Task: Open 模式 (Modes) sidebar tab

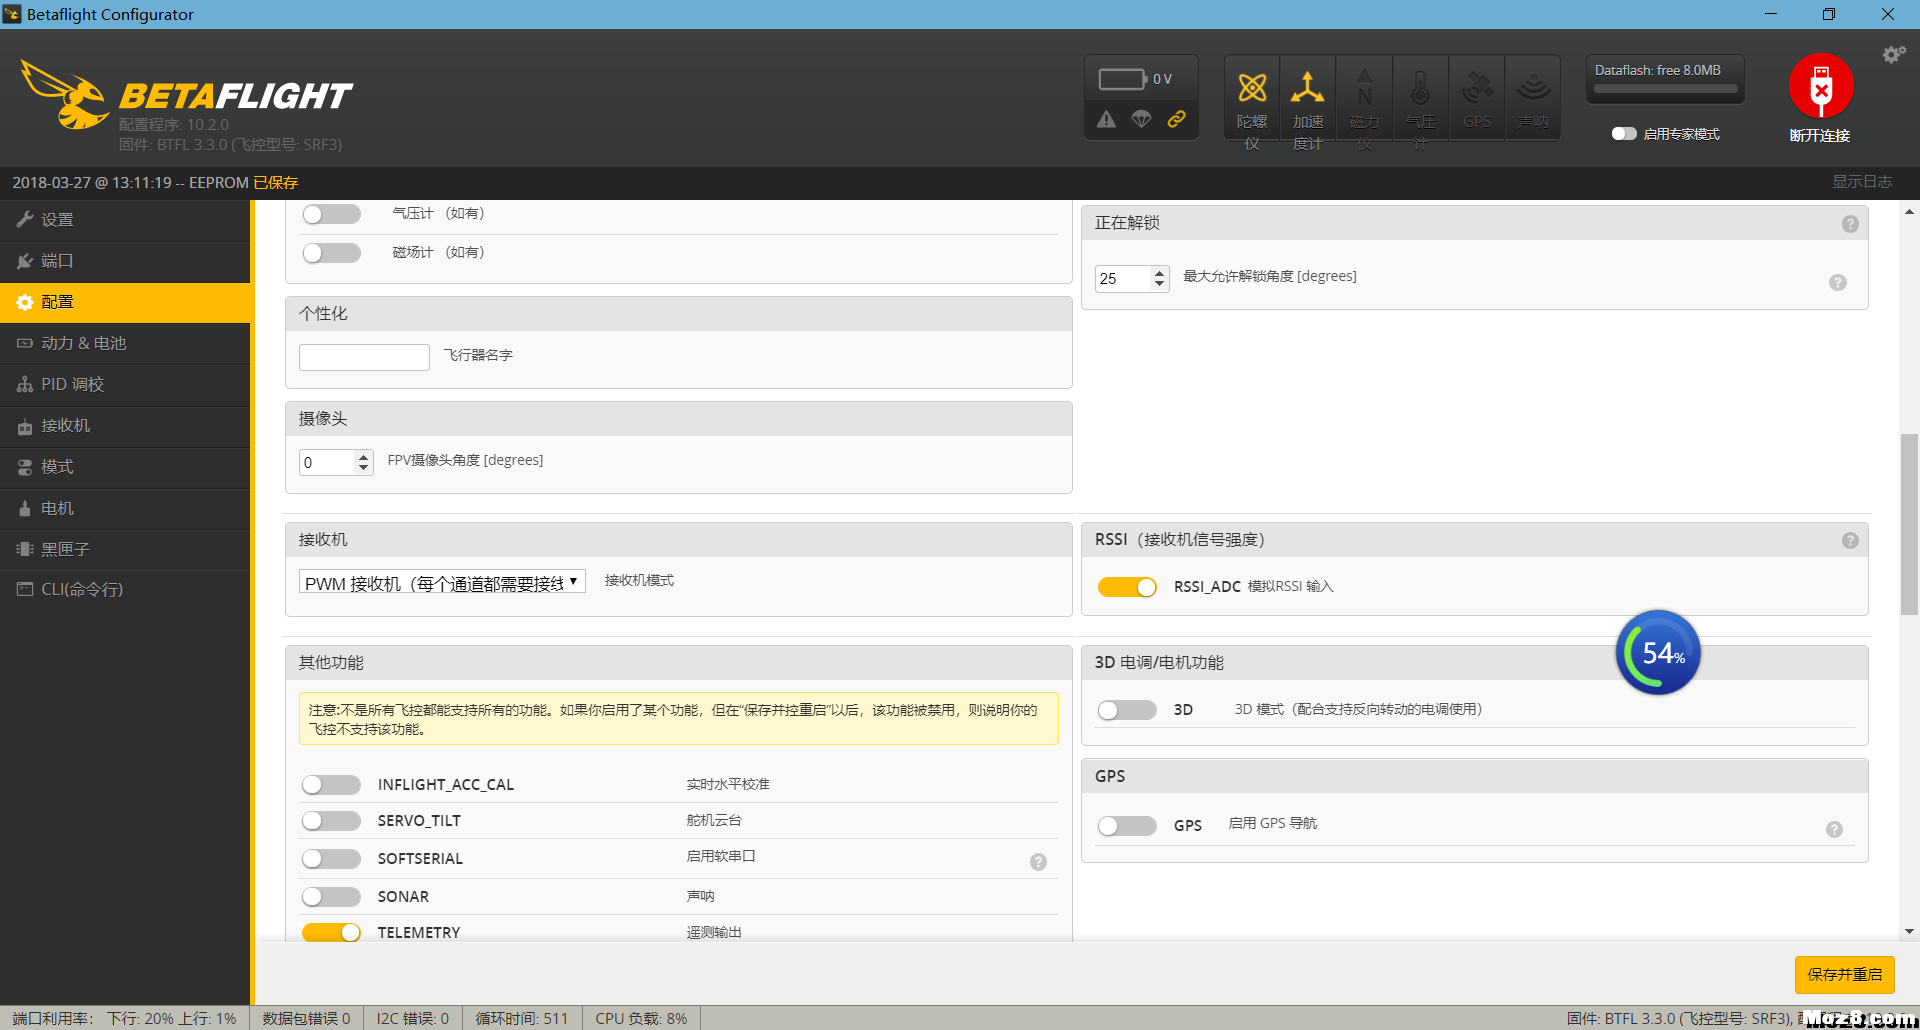Action: (125, 467)
